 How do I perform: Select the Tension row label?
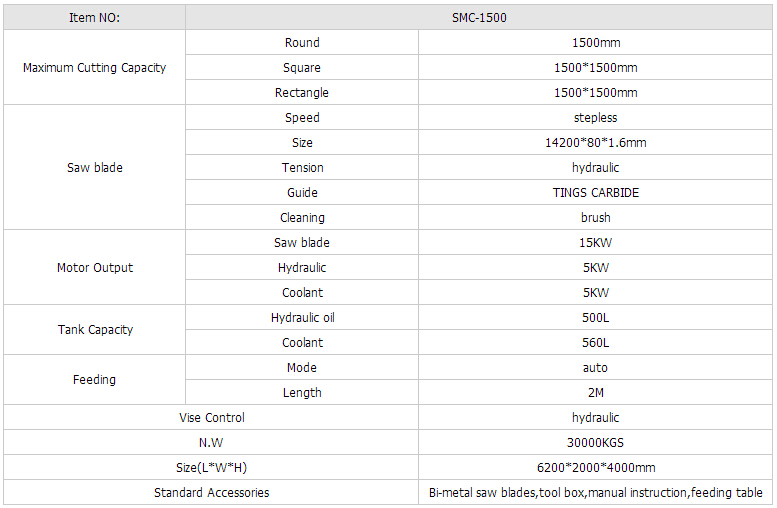[x=302, y=168]
